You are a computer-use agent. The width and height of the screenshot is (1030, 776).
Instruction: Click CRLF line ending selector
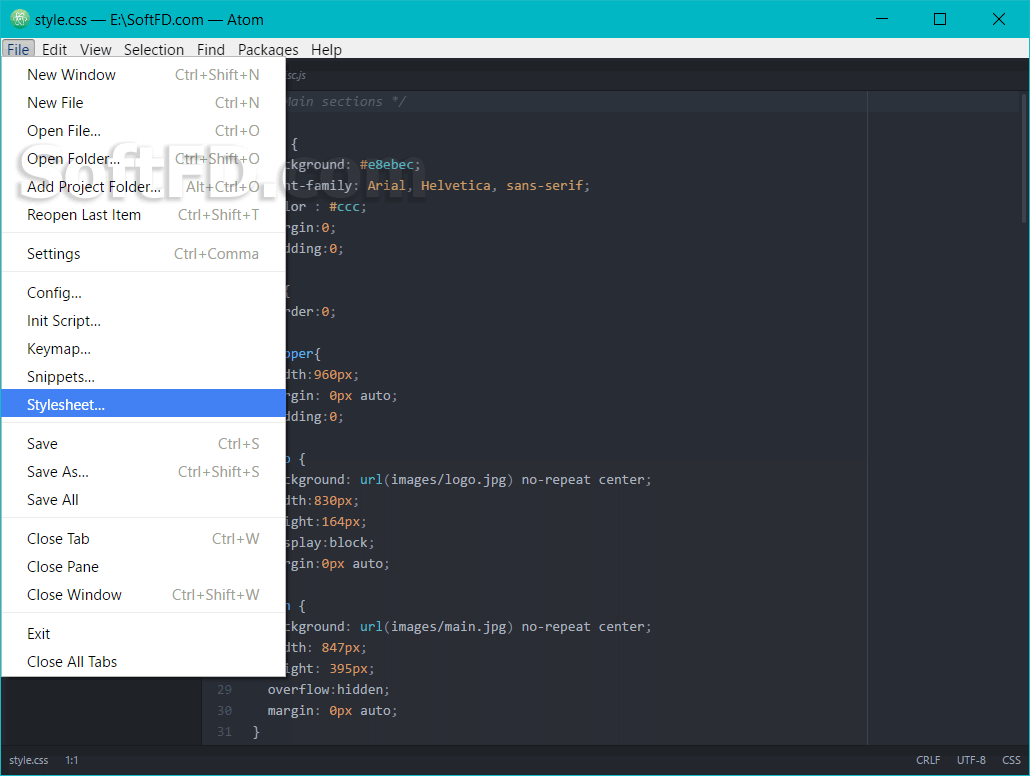point(928,760)
